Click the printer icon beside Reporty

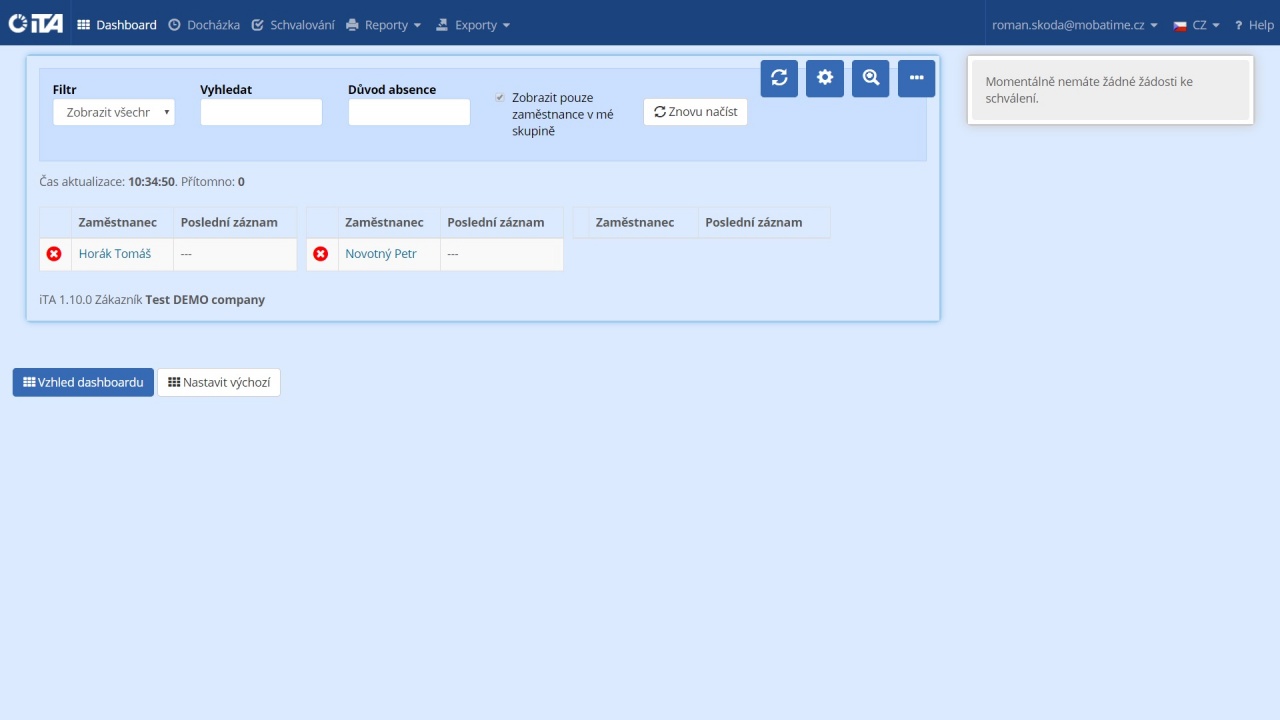coord(349,24)
